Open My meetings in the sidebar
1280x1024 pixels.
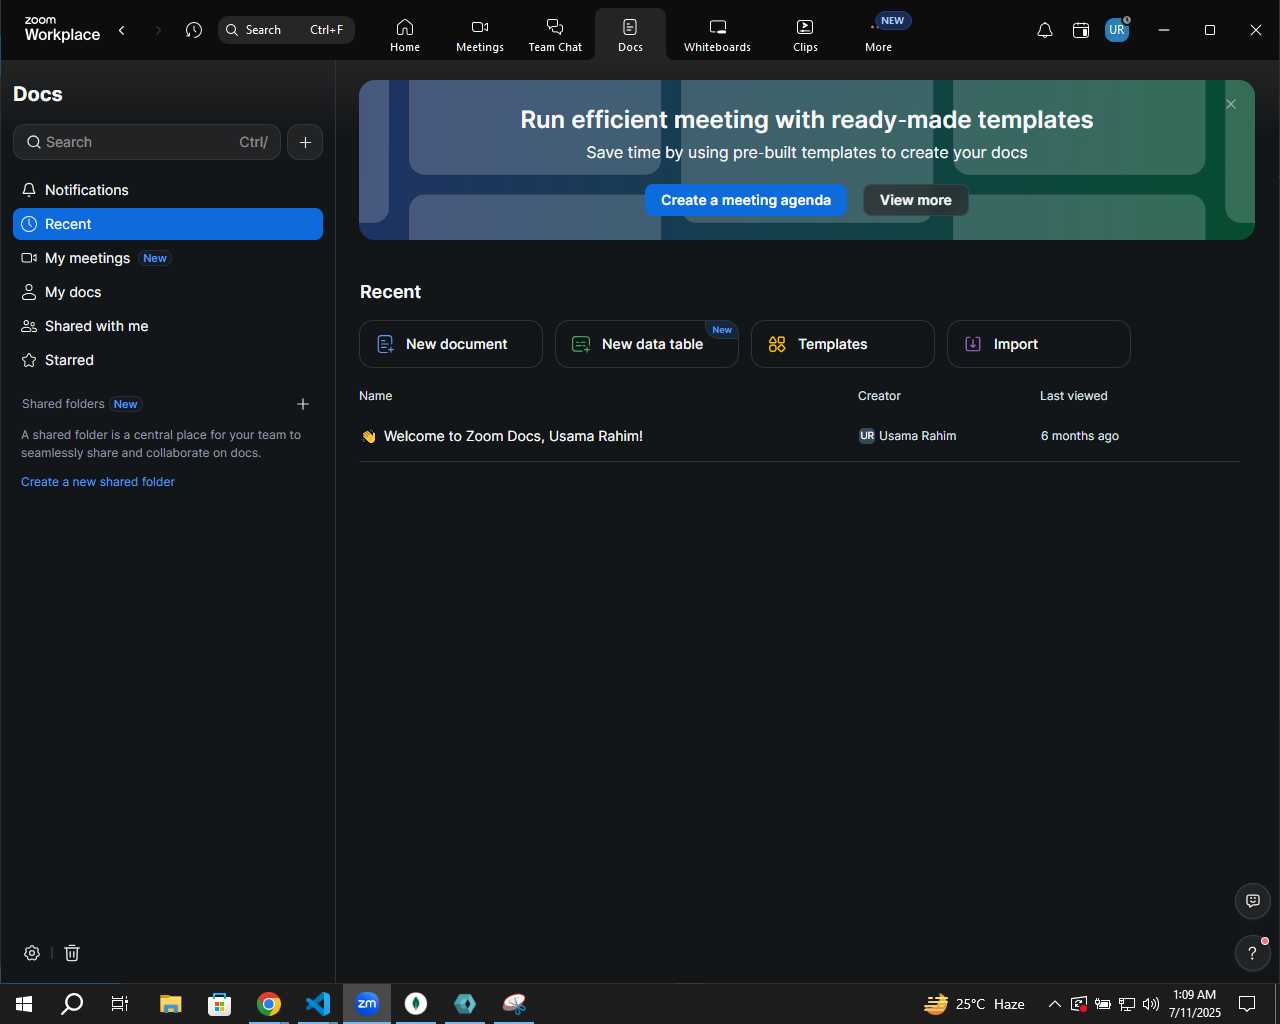(x=168, y=258)
